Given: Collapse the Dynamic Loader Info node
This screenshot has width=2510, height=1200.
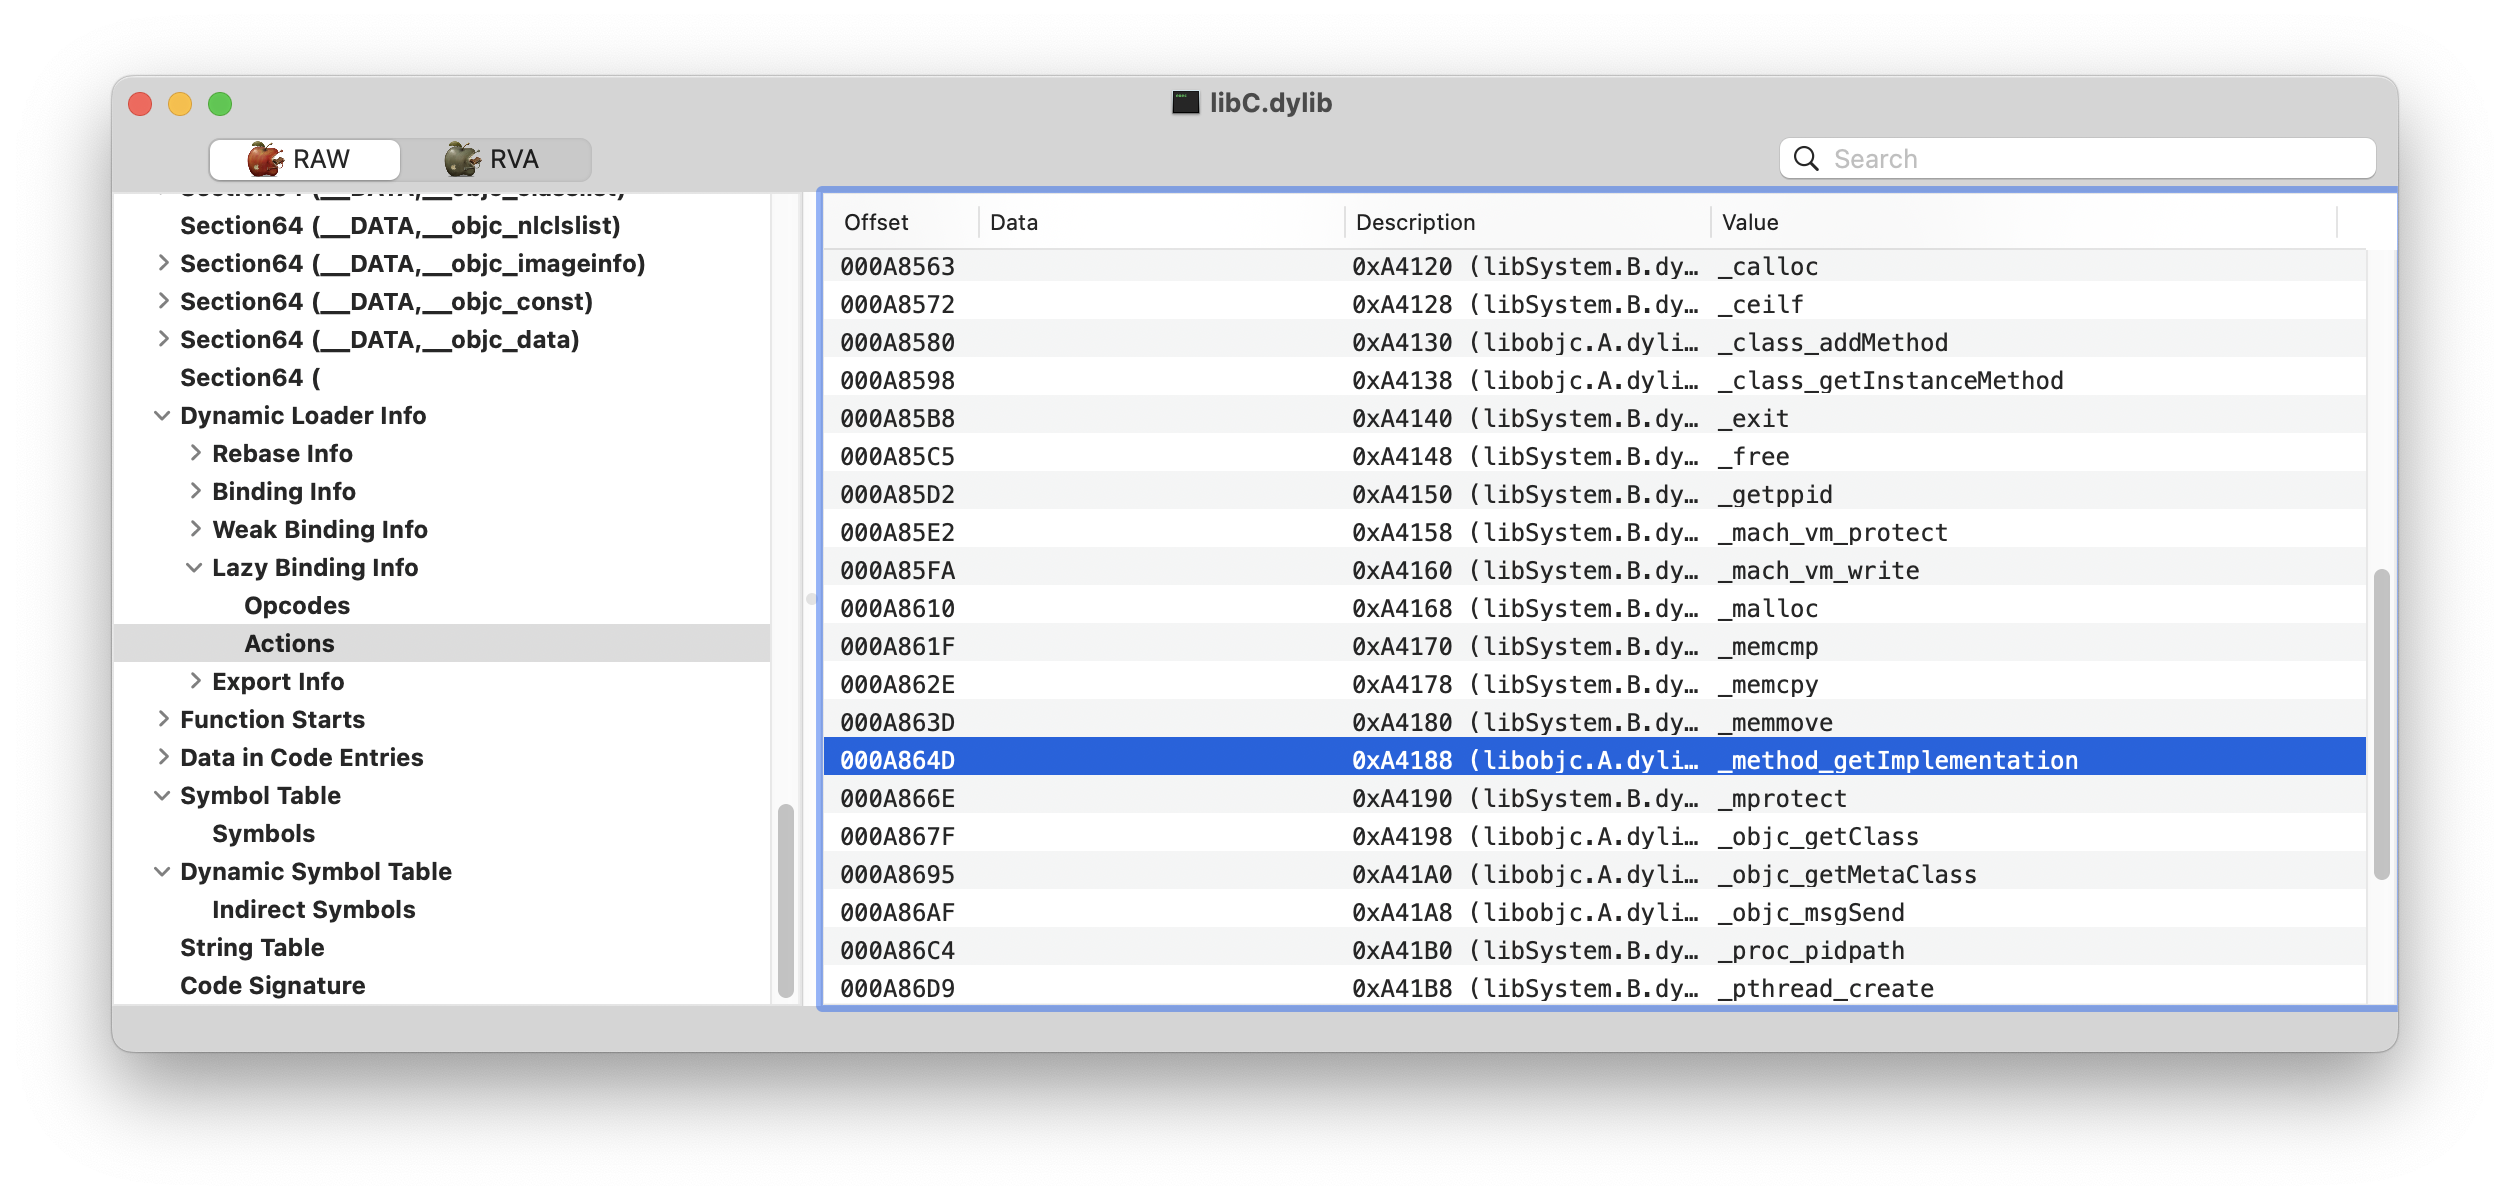Looking at the screenshot, I should coord(162,416).
